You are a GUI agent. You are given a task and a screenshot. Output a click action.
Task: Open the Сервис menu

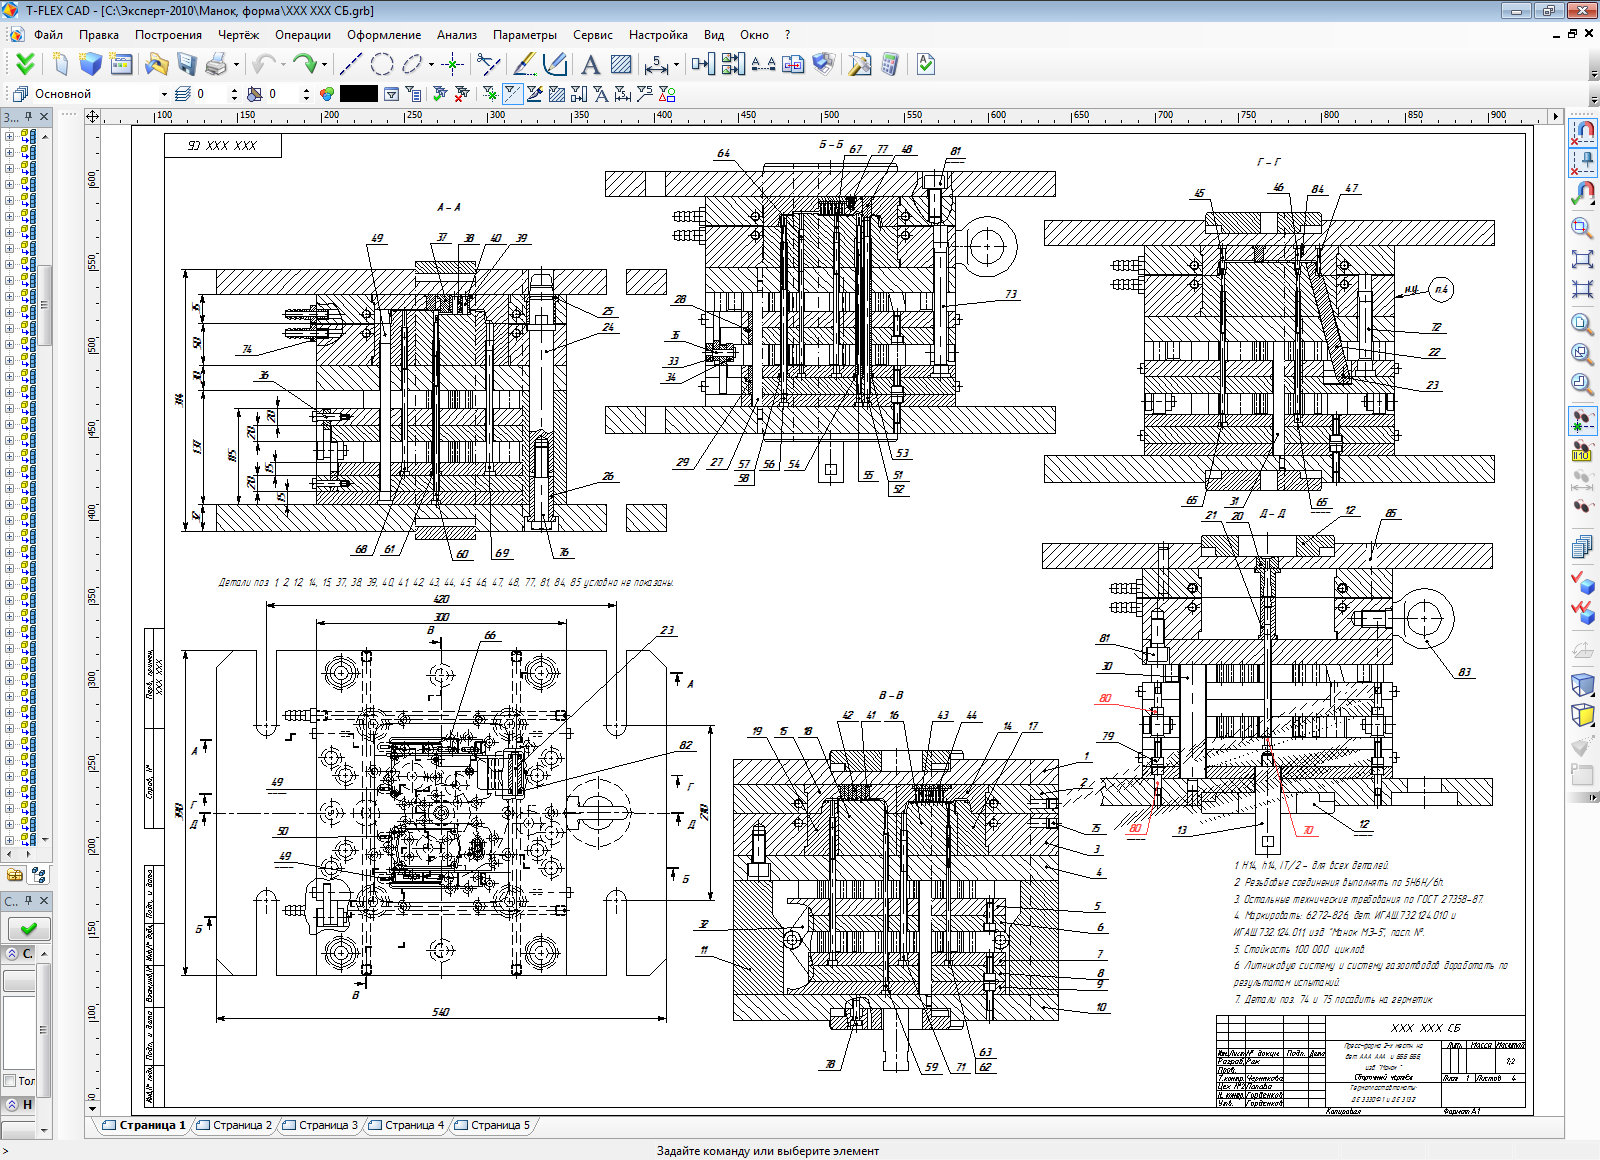click(593, 34)
